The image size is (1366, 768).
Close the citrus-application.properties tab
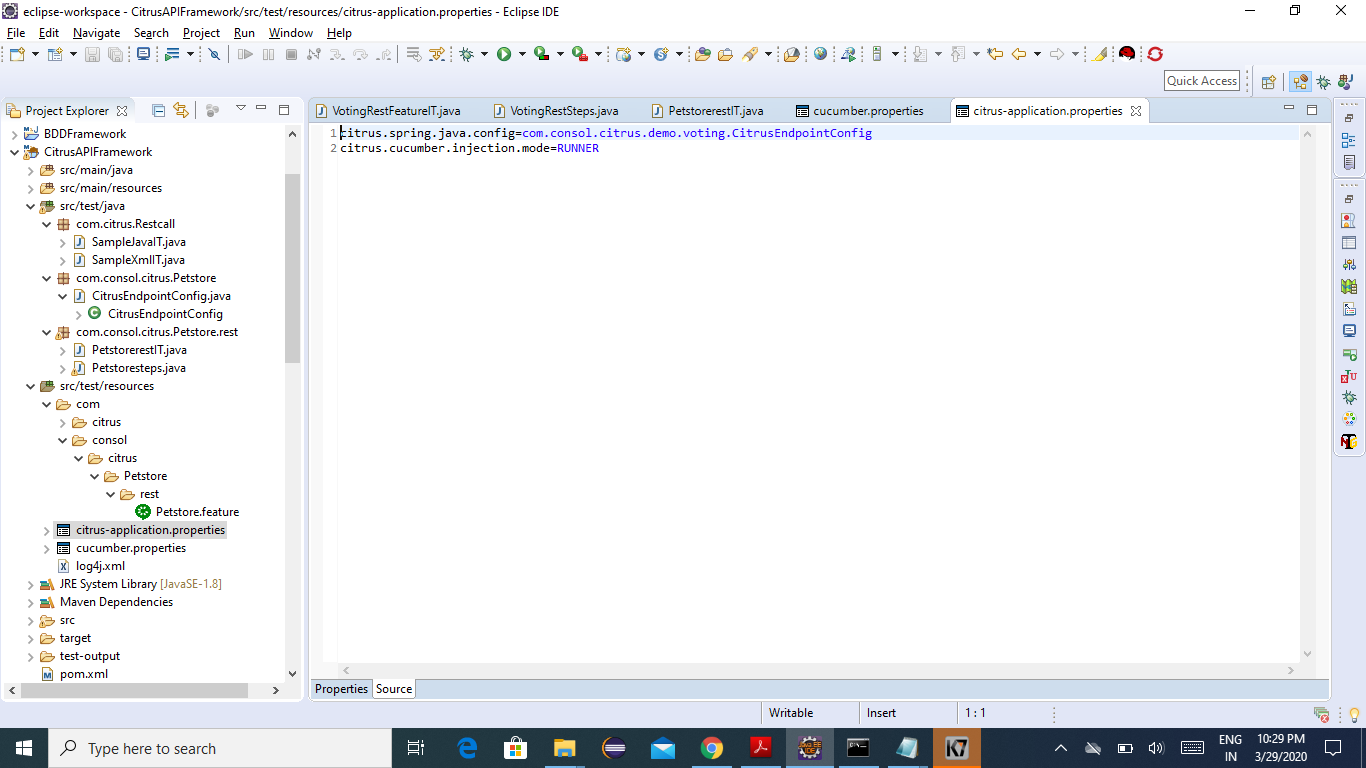pos(1136,111)
